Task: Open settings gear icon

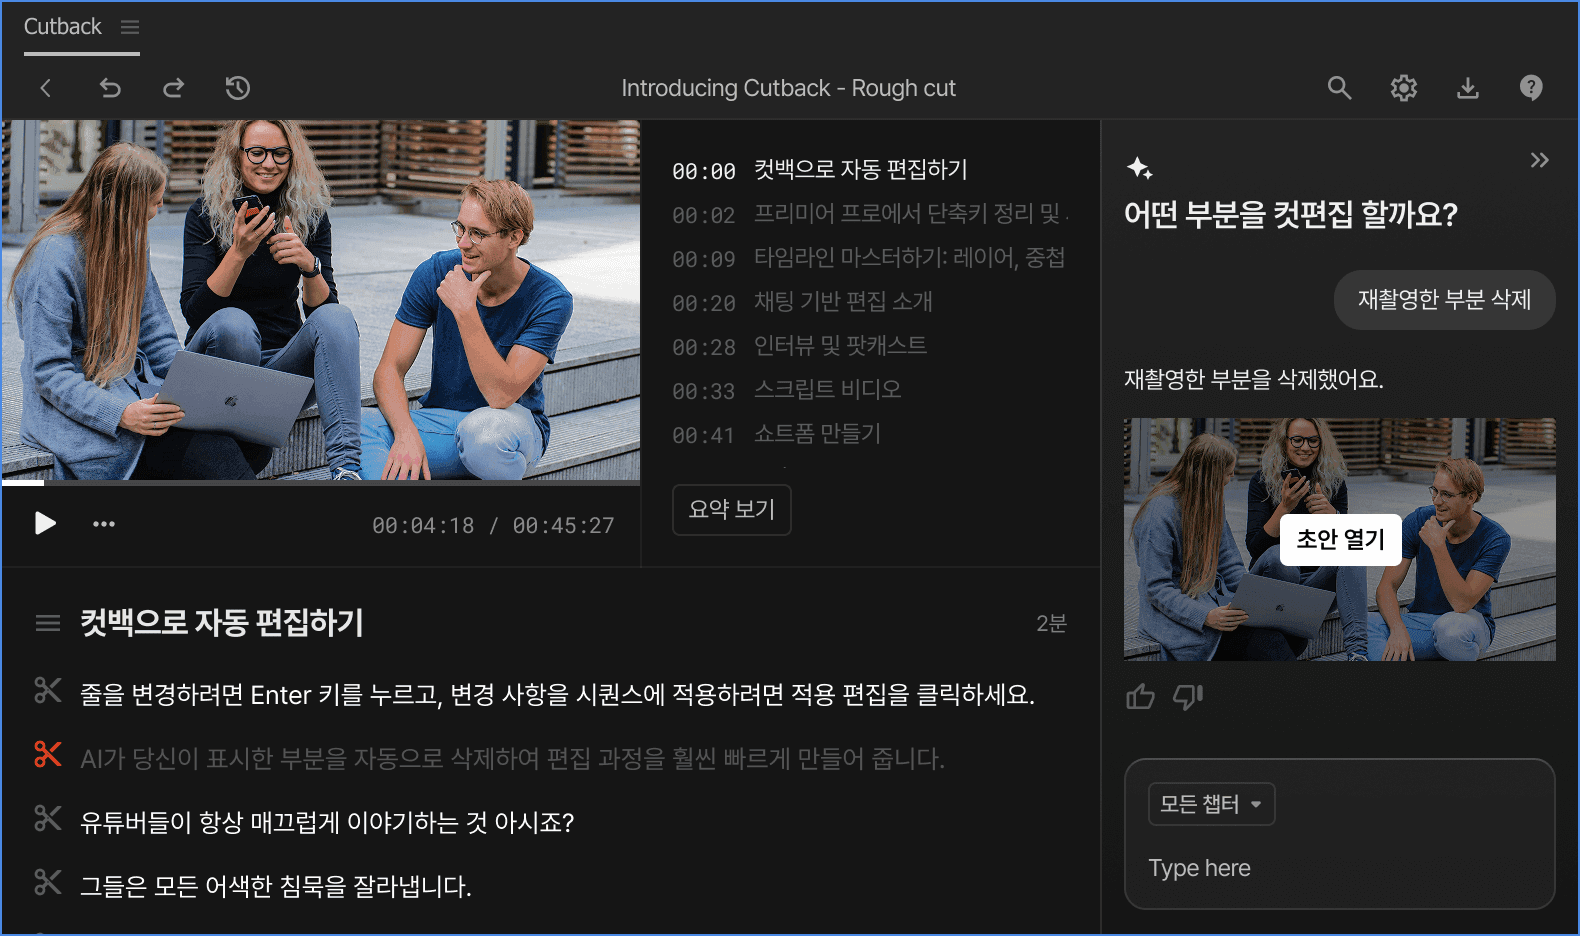Action: pyautogui.click(x=1404, y=88)
